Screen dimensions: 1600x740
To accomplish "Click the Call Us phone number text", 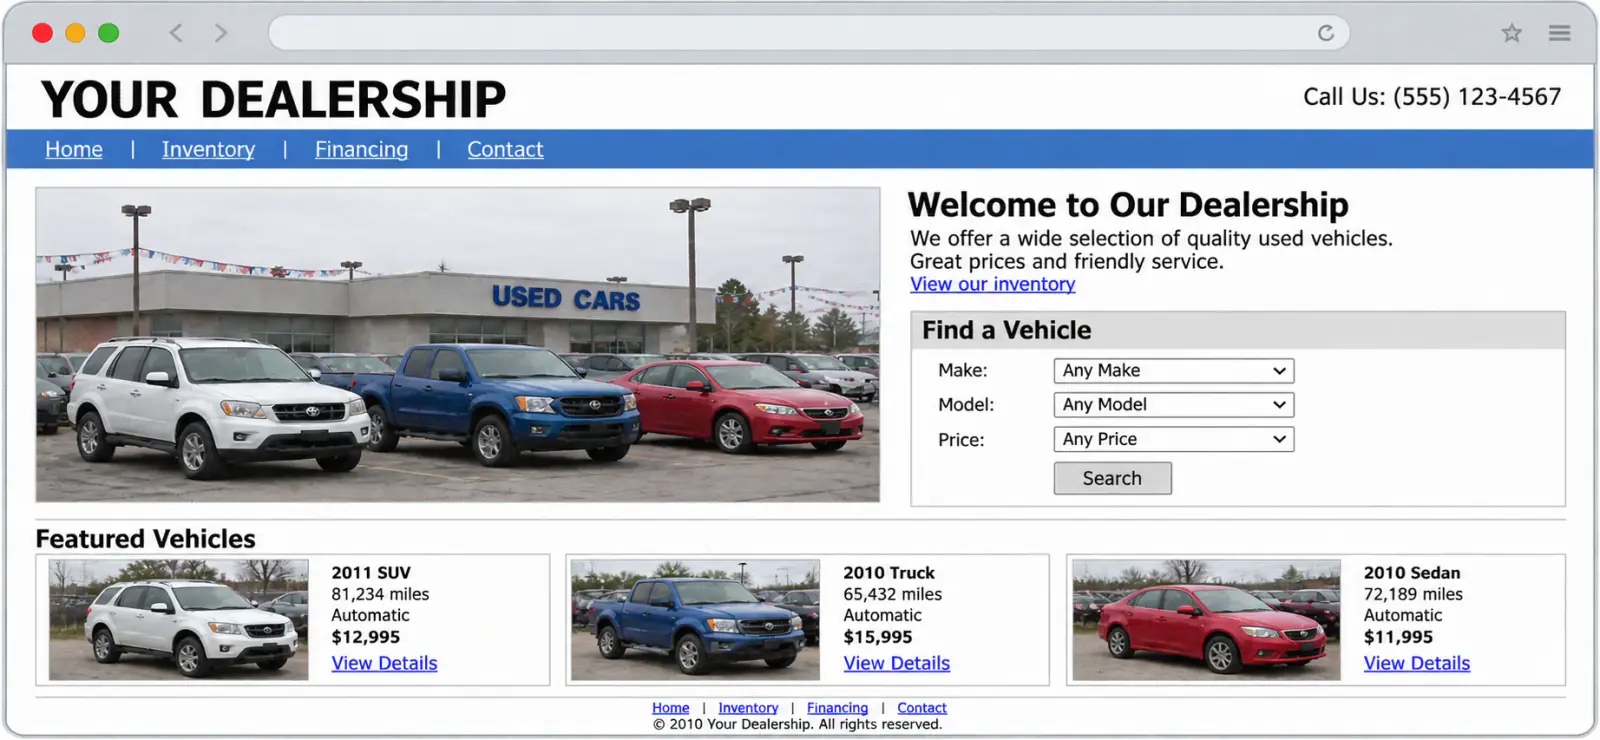I will point(1432,97).
